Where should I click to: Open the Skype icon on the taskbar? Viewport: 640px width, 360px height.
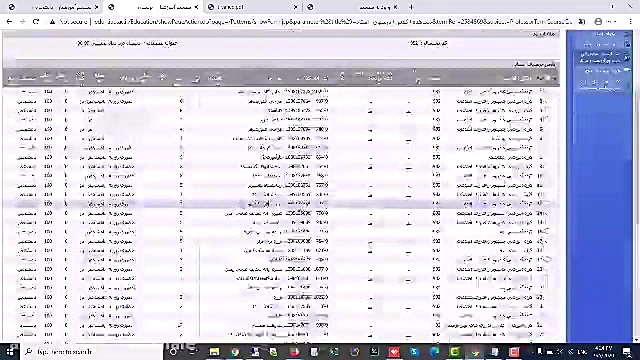[x=414, y=351]
